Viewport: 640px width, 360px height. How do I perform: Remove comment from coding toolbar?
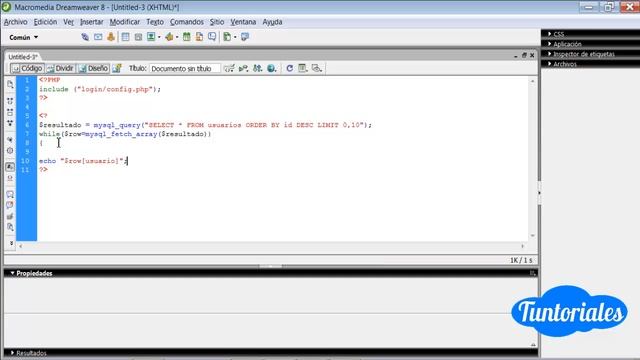pyautogui.click(x=10, y=205)
